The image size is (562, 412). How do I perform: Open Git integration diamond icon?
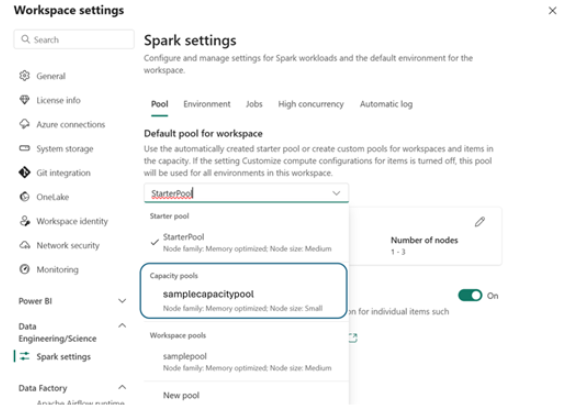(24, 172)
